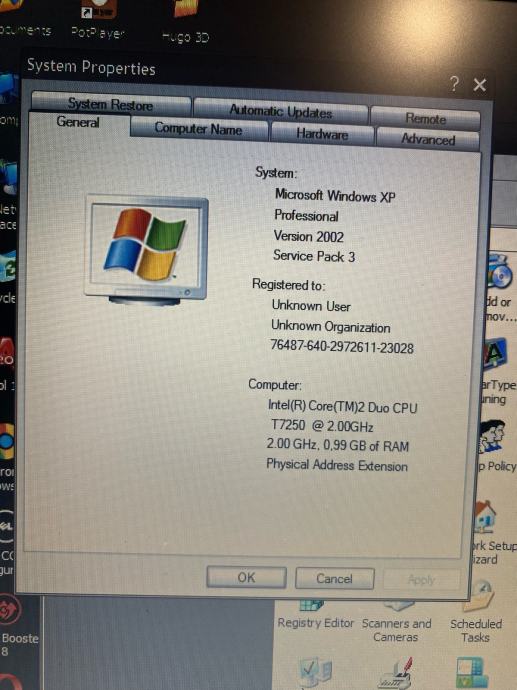
Task: Select the General tab
Action: click(78, 122)
